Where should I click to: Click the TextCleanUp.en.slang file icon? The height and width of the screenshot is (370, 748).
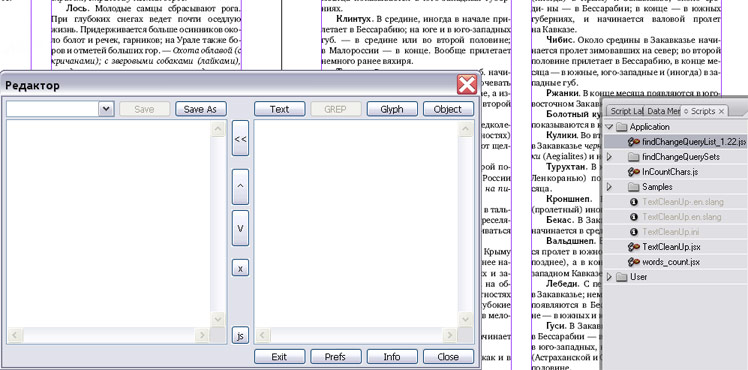point(634,217)
